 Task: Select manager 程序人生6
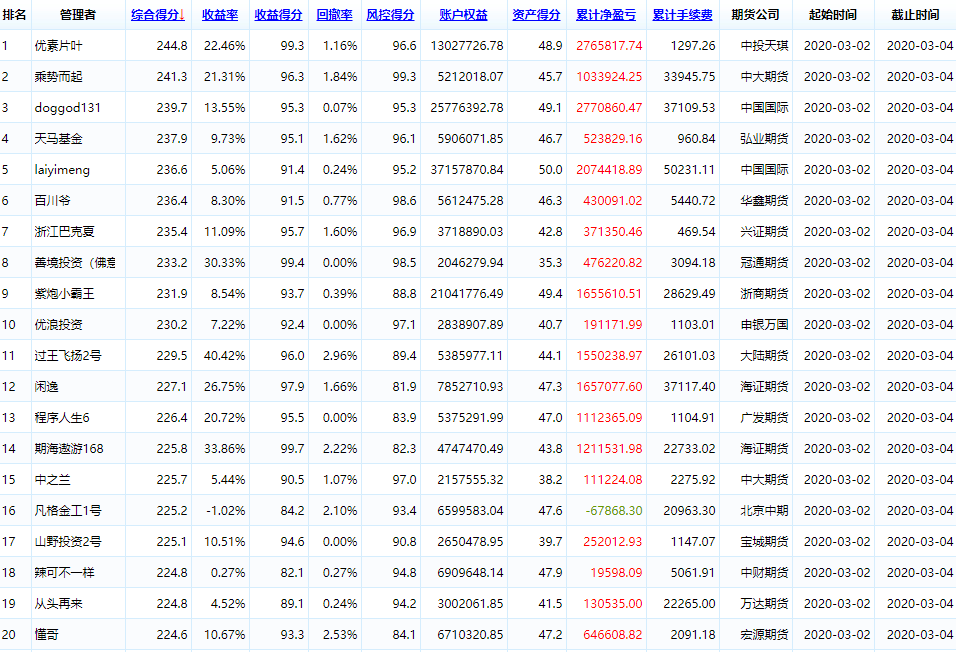pos(62,418)
